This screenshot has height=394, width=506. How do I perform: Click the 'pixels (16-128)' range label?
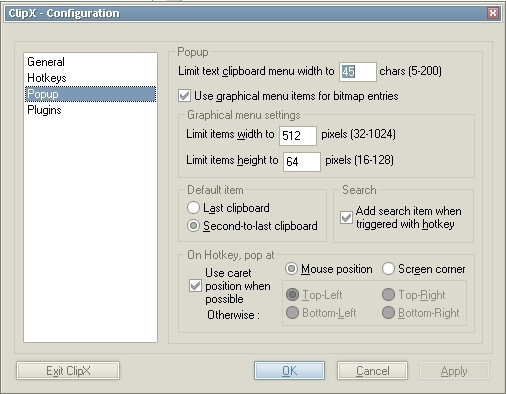pyautogui.click(x=359, y=160)
